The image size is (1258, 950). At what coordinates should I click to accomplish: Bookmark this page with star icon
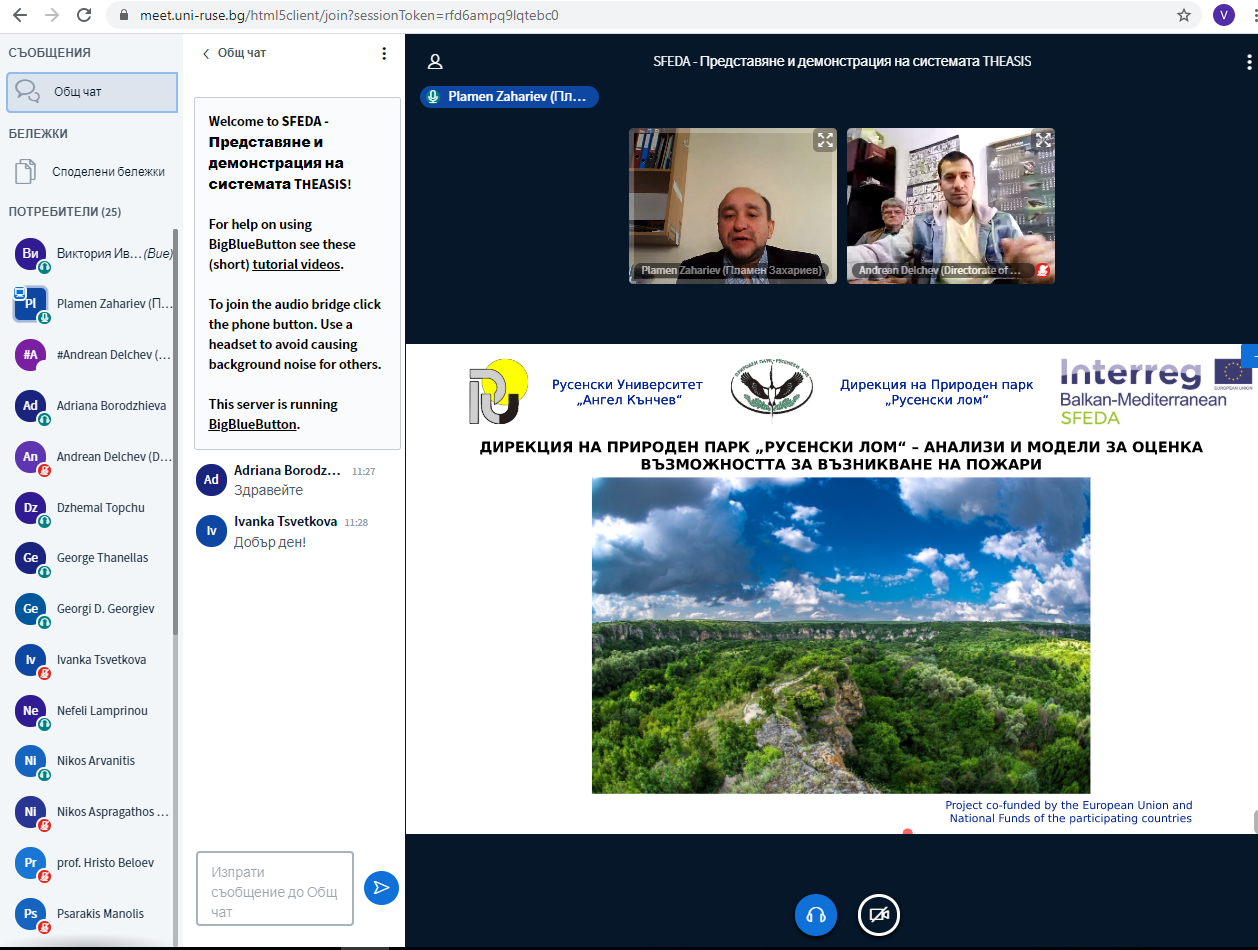(x=1184, y=16)
